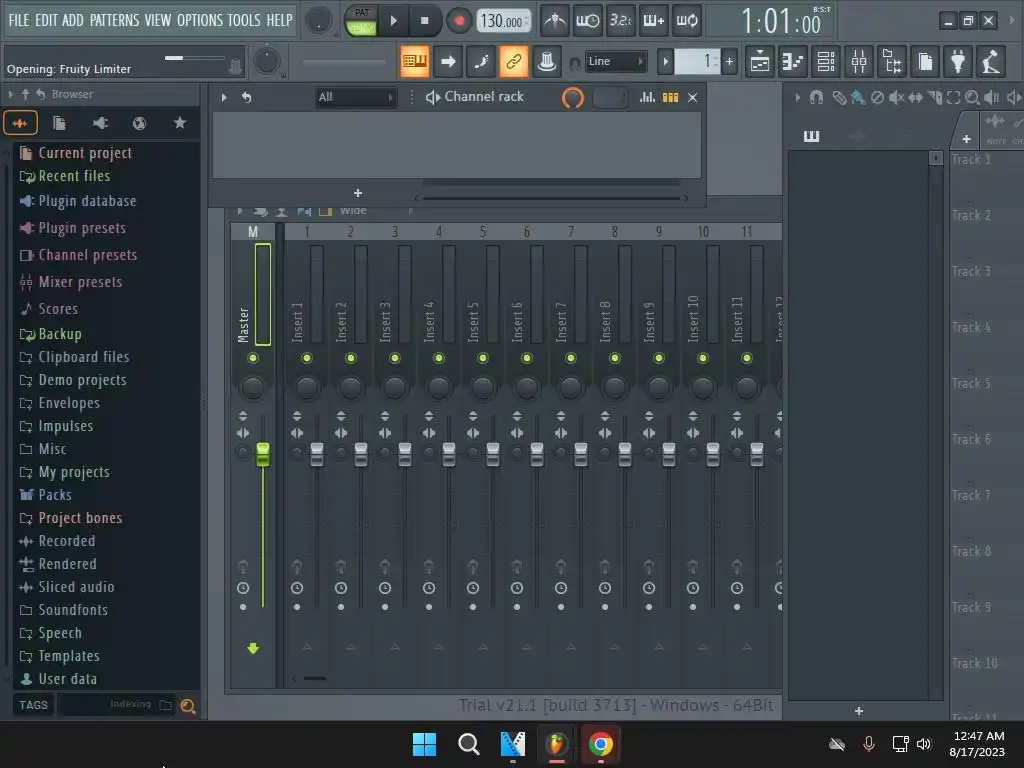The width and height of the screenshot is (1024, 768).
Task: Toggle the metronome icon
Action: 555,21
